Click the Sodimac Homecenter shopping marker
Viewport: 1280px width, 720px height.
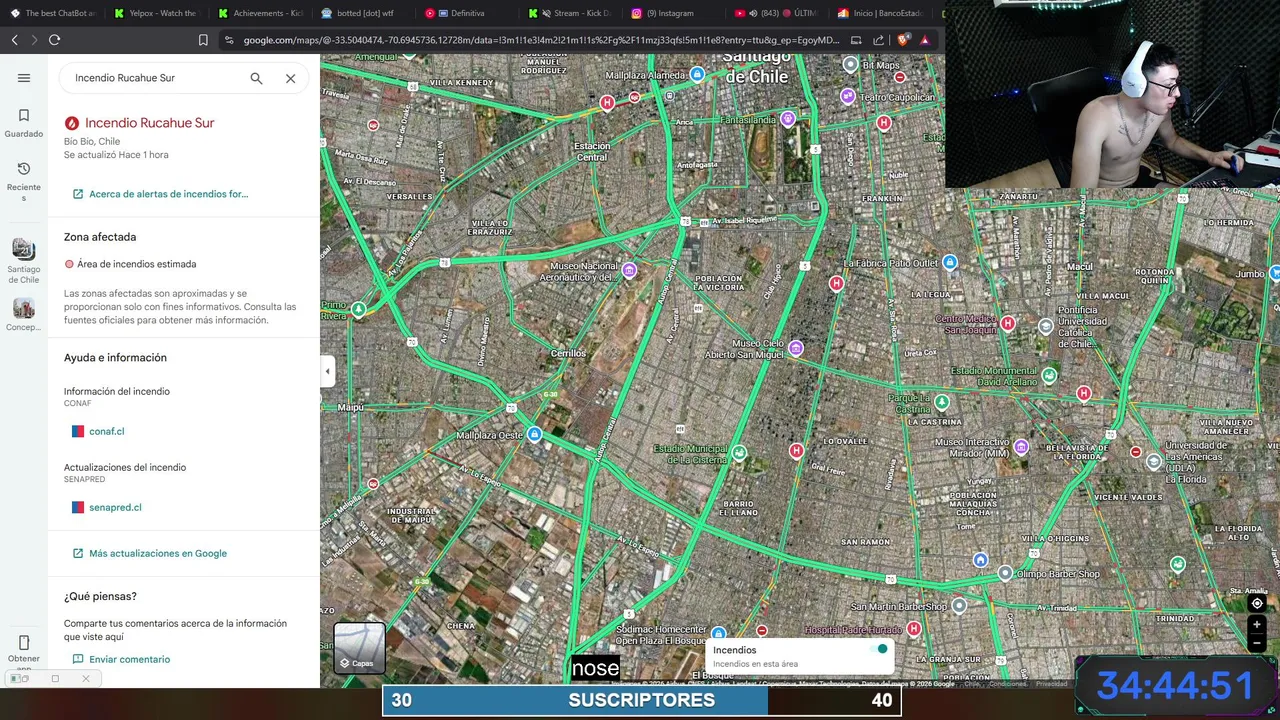[718, 634]
